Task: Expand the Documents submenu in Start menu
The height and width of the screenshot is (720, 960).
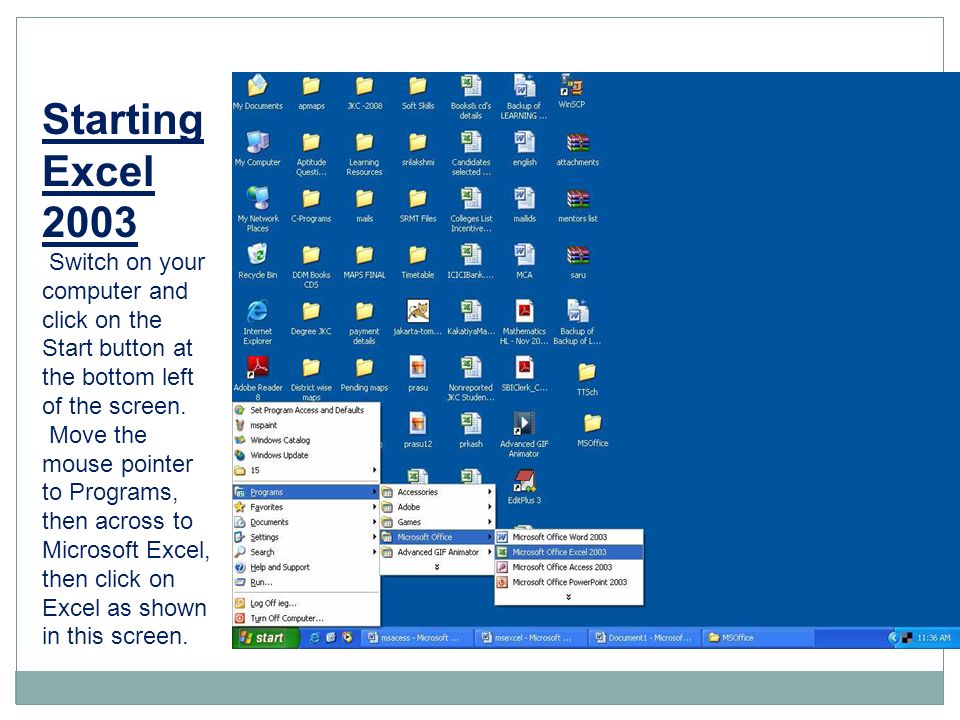Action: pos(306,522)
